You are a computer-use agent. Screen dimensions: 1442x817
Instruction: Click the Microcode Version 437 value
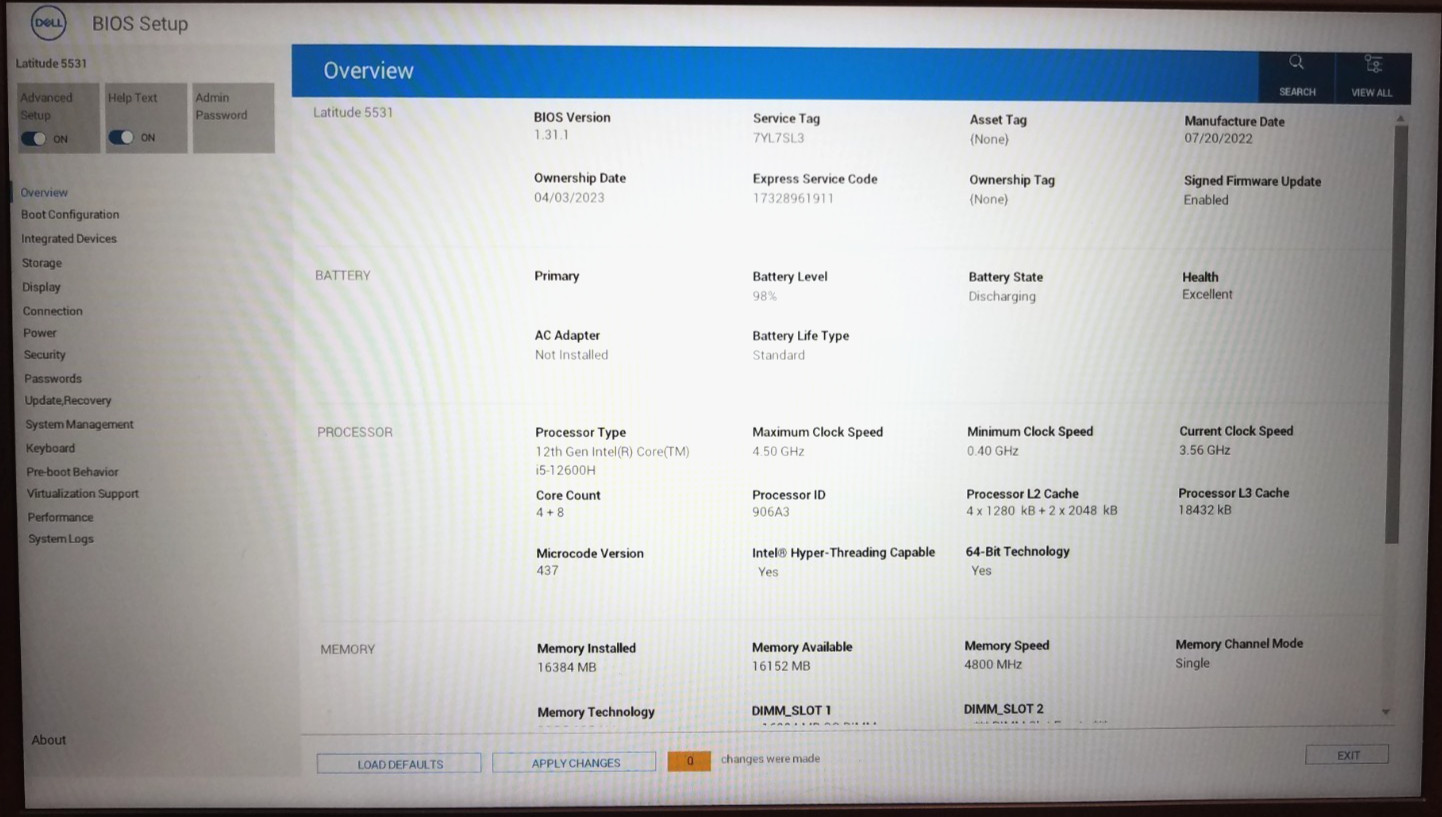point(547,570)
